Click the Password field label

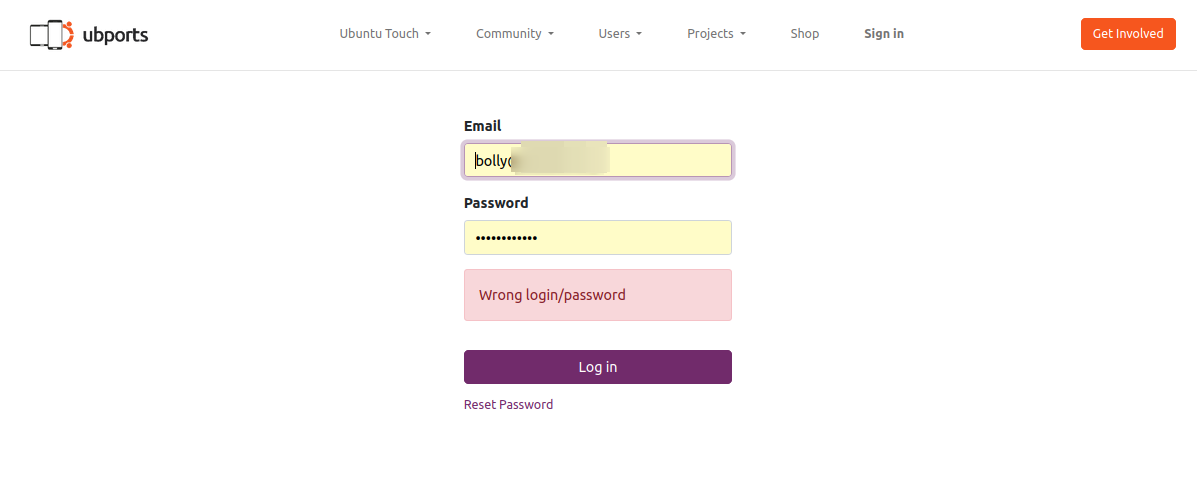pyautogui.click(x=496, y=203)
